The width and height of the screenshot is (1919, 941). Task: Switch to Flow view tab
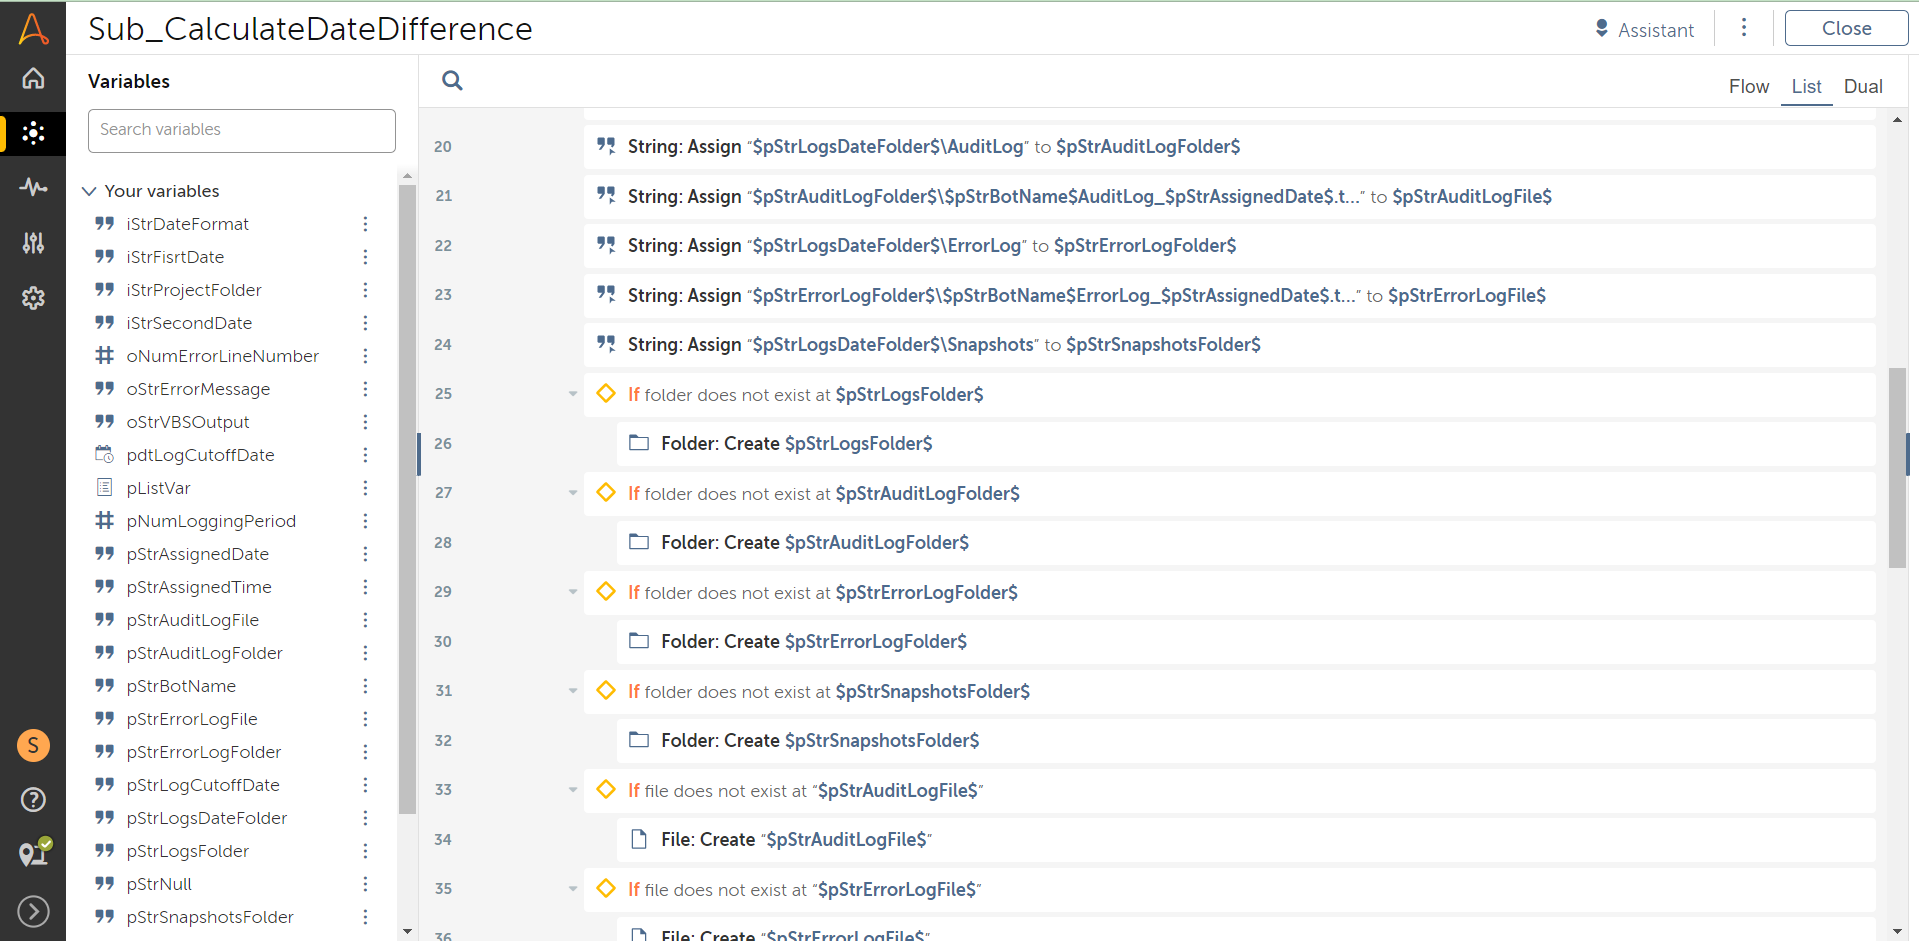click(1748, 87)
